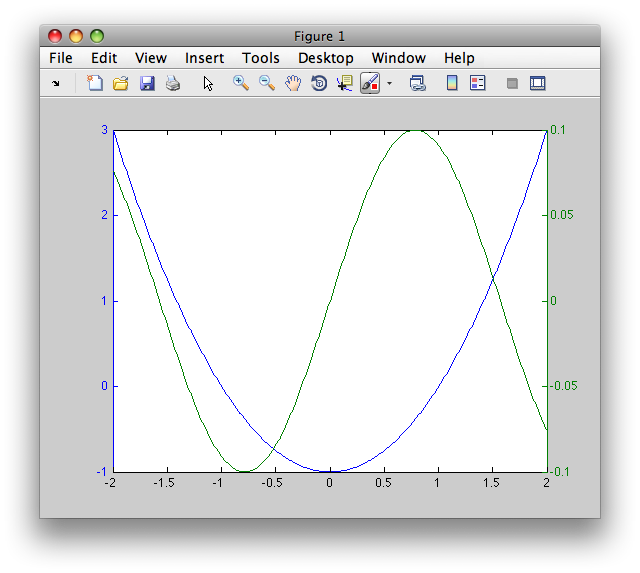
Task: Insert a colorbar
Action: pos(452,83)
